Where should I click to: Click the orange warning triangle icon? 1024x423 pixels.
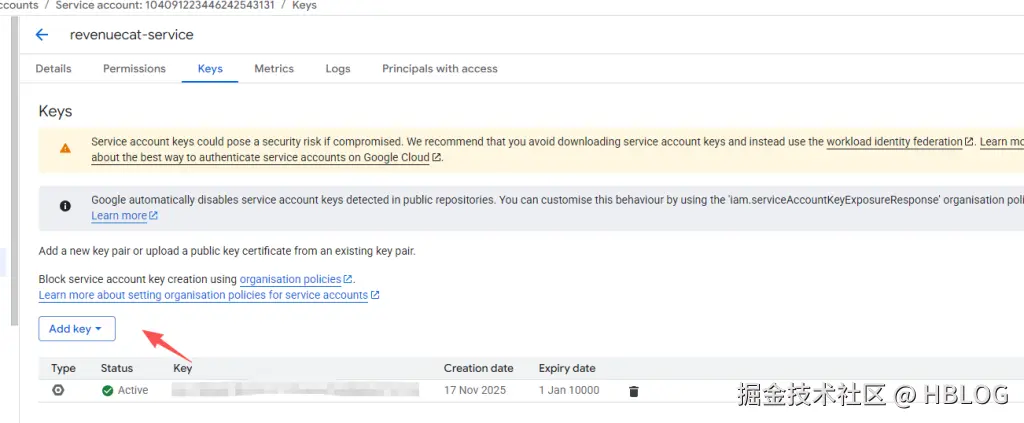[x=65, y=148]
